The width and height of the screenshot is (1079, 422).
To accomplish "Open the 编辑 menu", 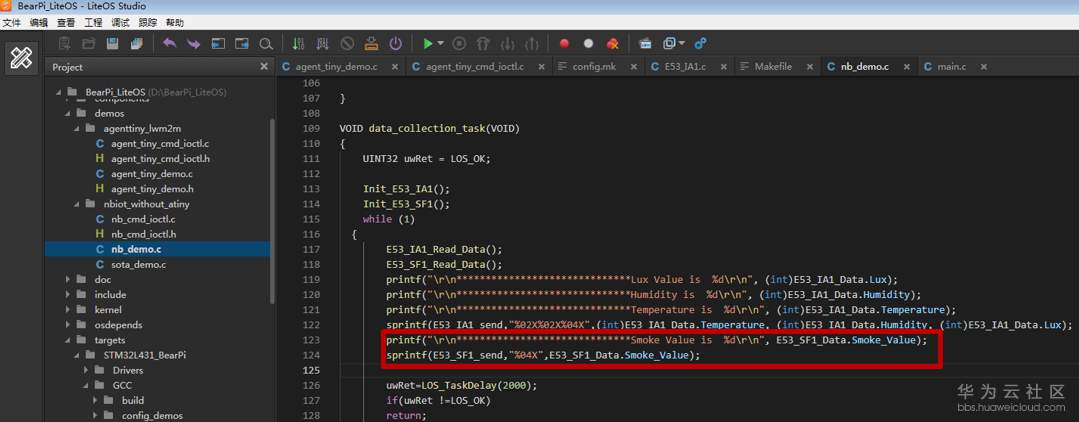I will 39,23.
